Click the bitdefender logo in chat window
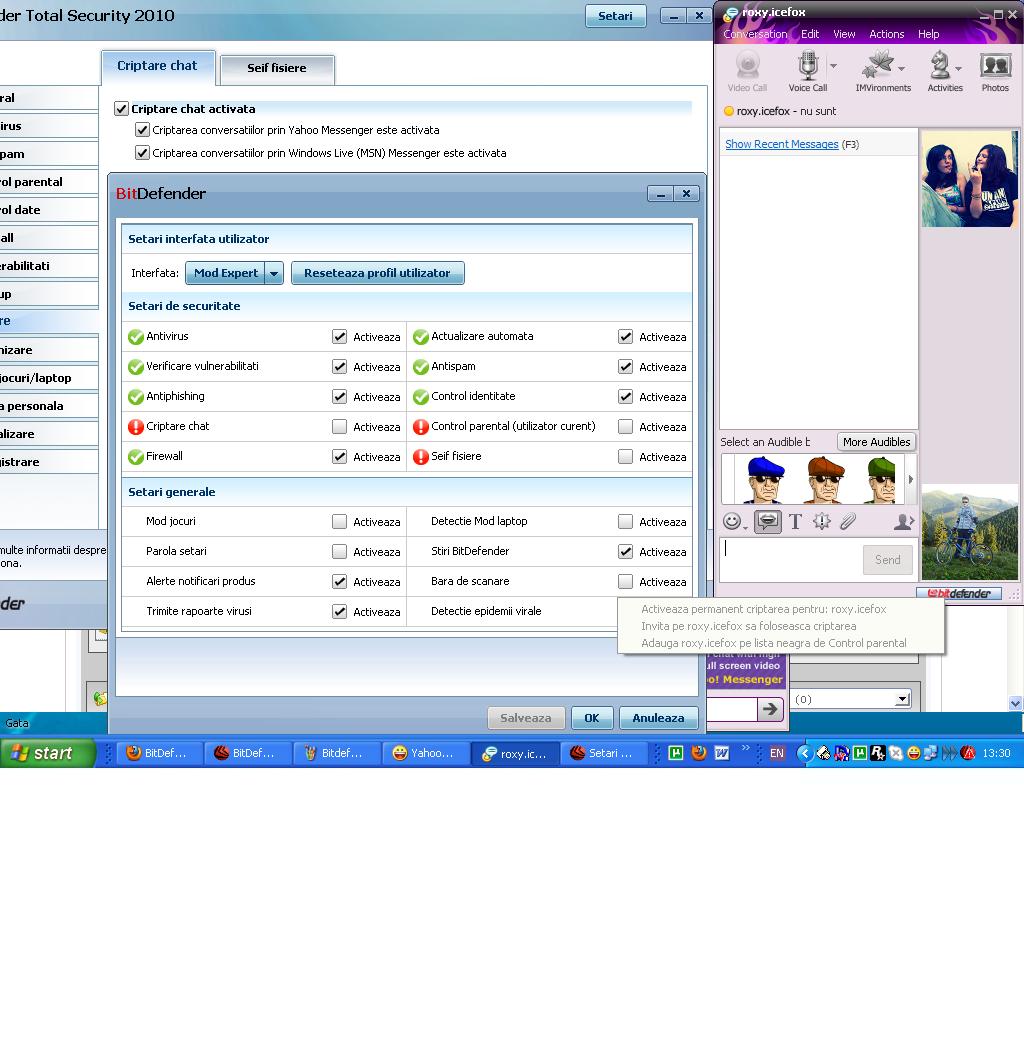This screenshot has width=1024, height=1064. tap(959, 594)
